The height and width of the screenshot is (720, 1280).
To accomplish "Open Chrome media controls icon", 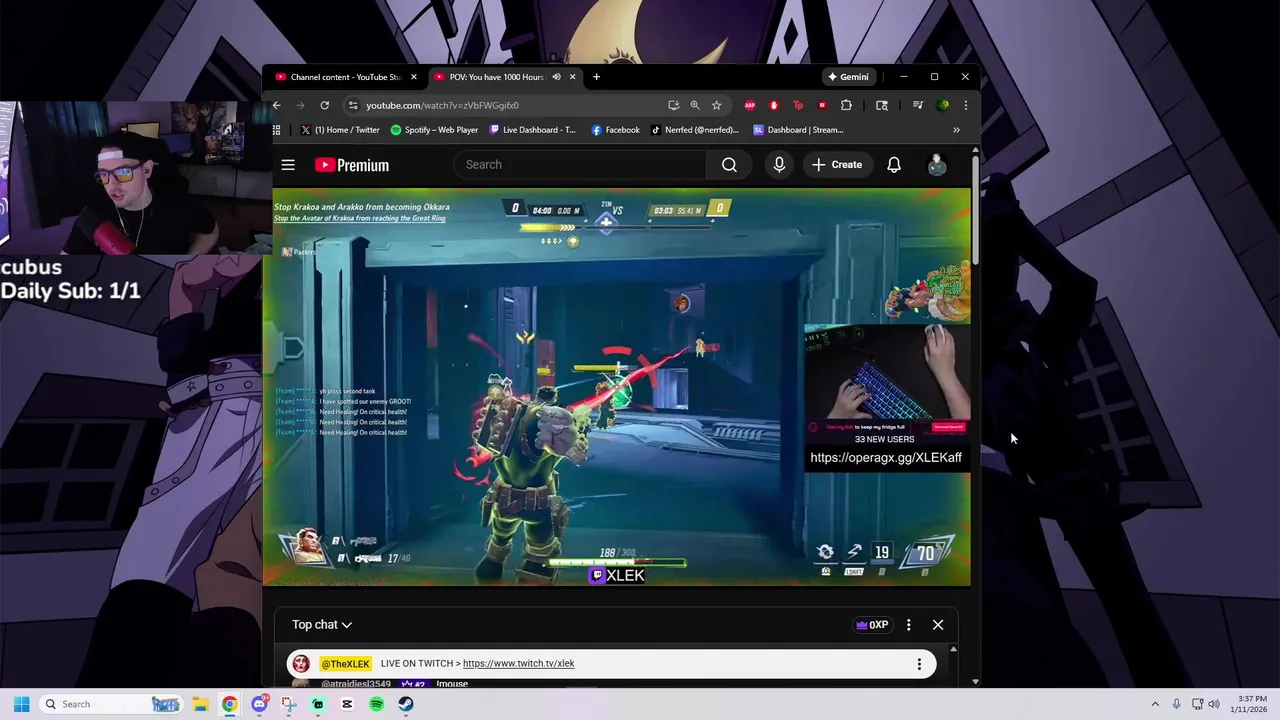I will point(917,105).
